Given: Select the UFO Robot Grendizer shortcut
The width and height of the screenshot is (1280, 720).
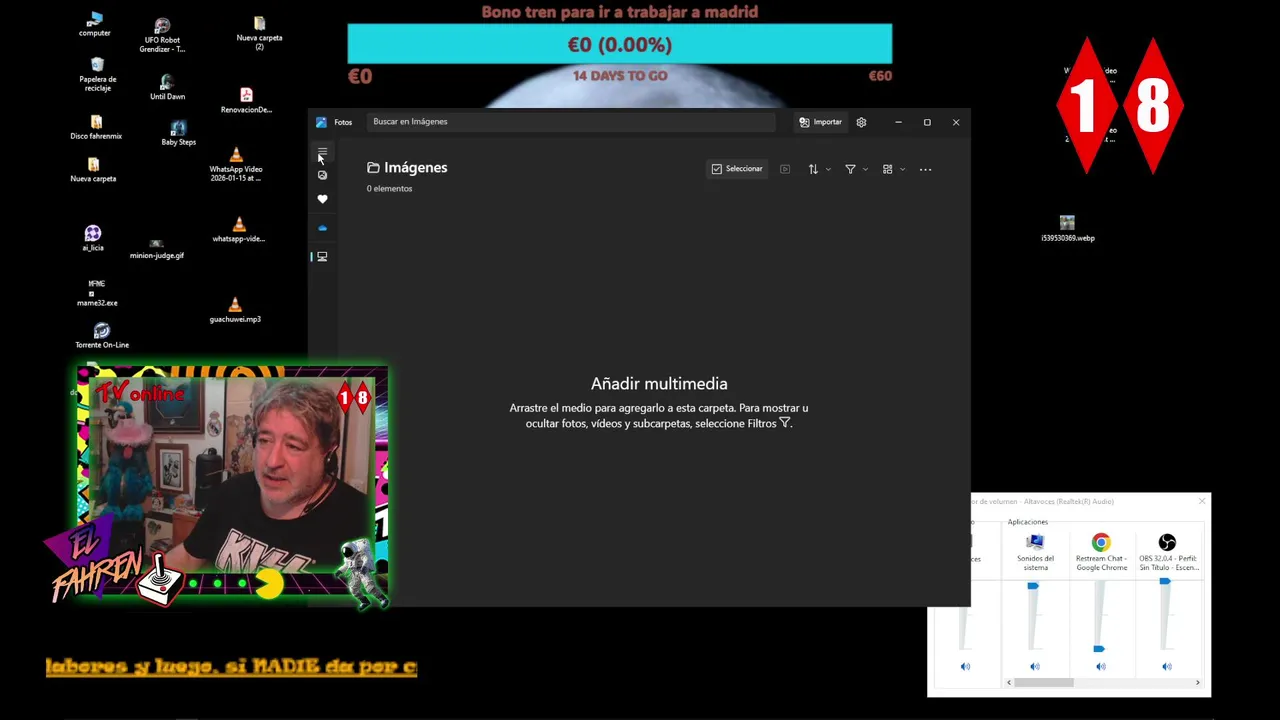Looking at the screenshot, I should [163, 35].
